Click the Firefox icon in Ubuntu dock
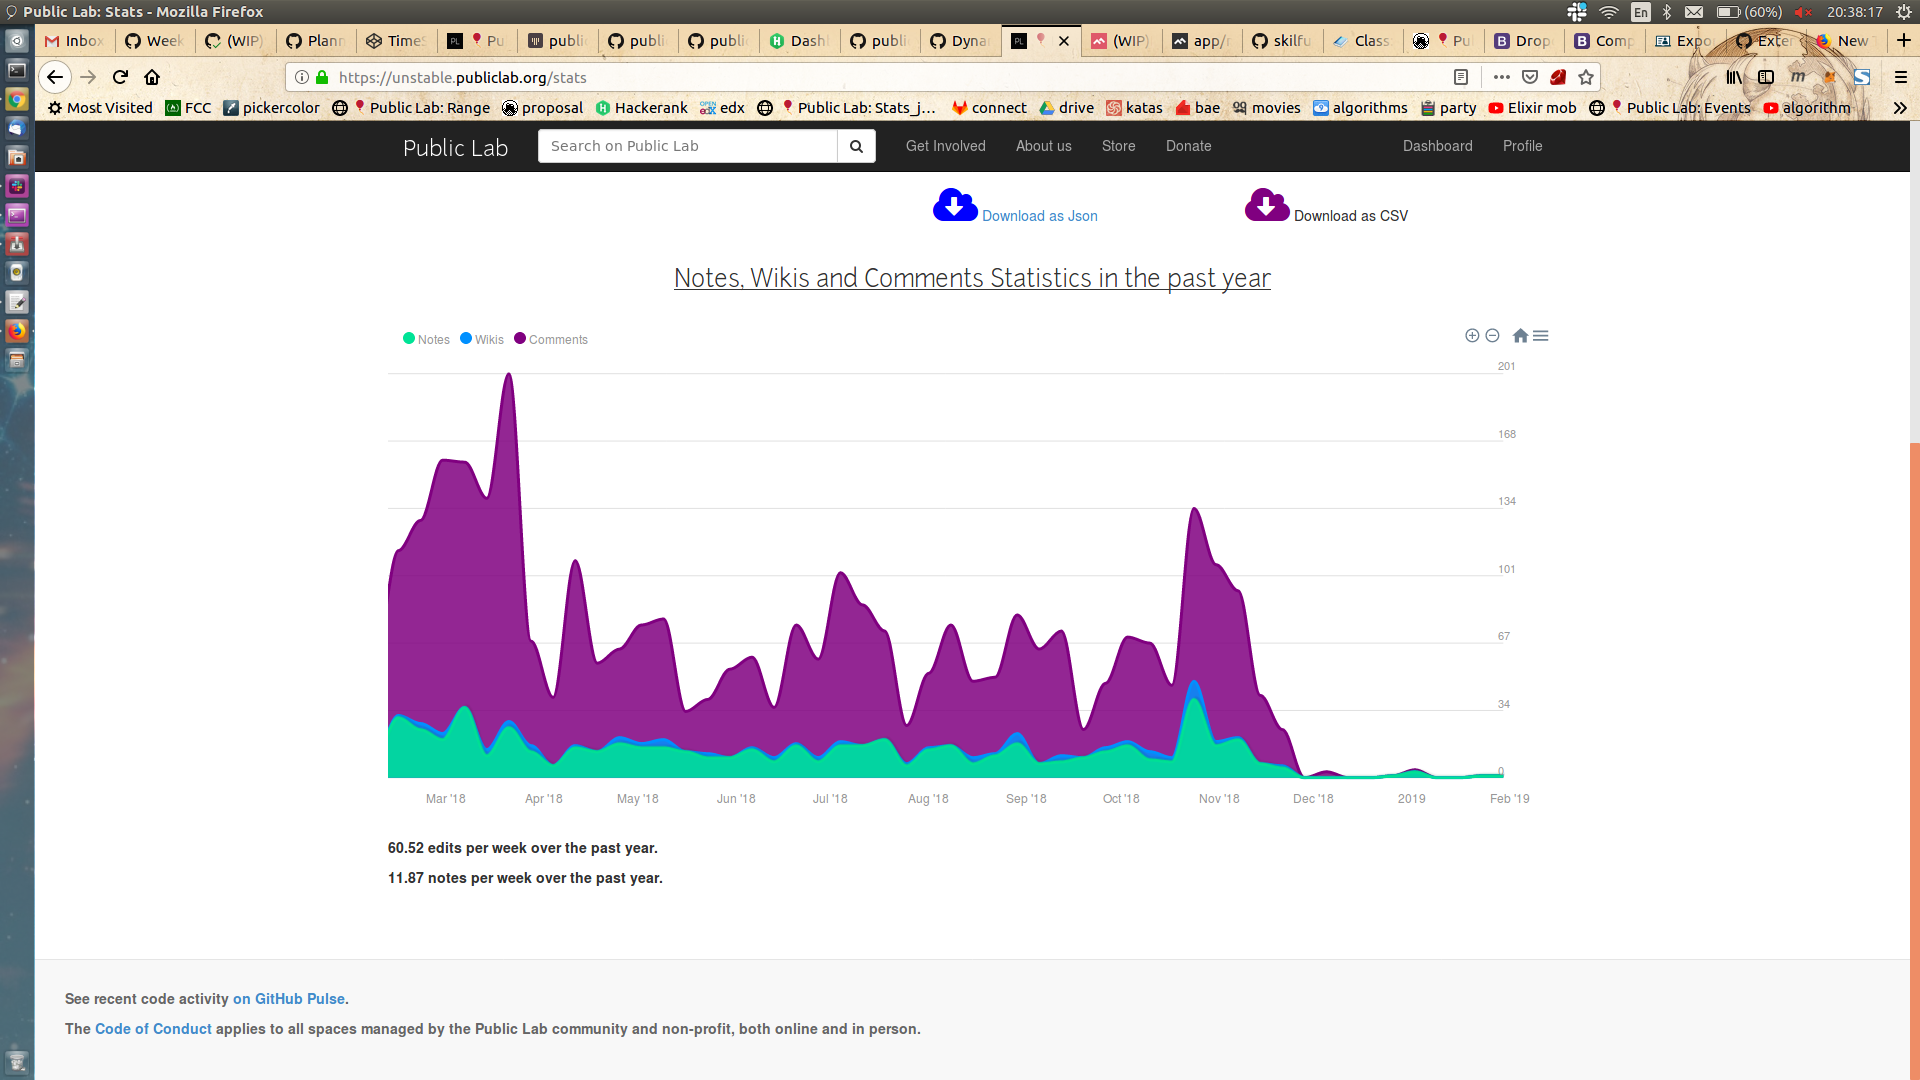Viewport: 1920px width, 1080px height. click(x=17, y=331)
